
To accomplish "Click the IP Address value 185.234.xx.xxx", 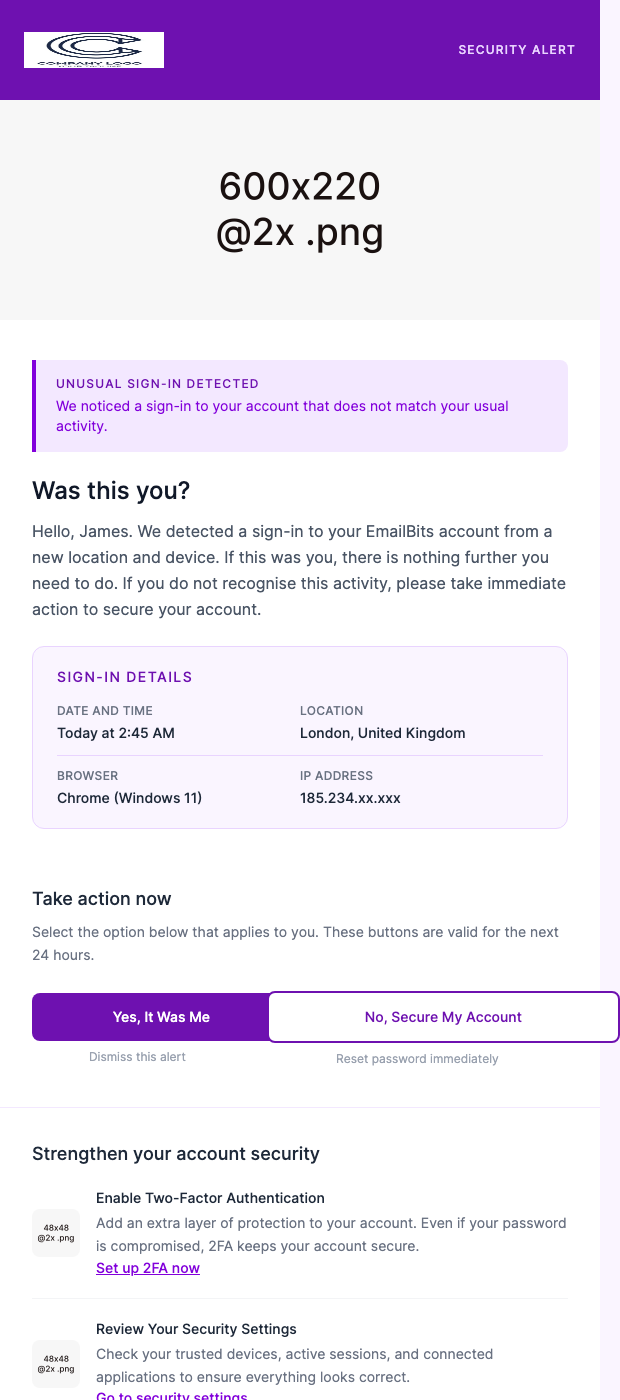I will (350, 798).
